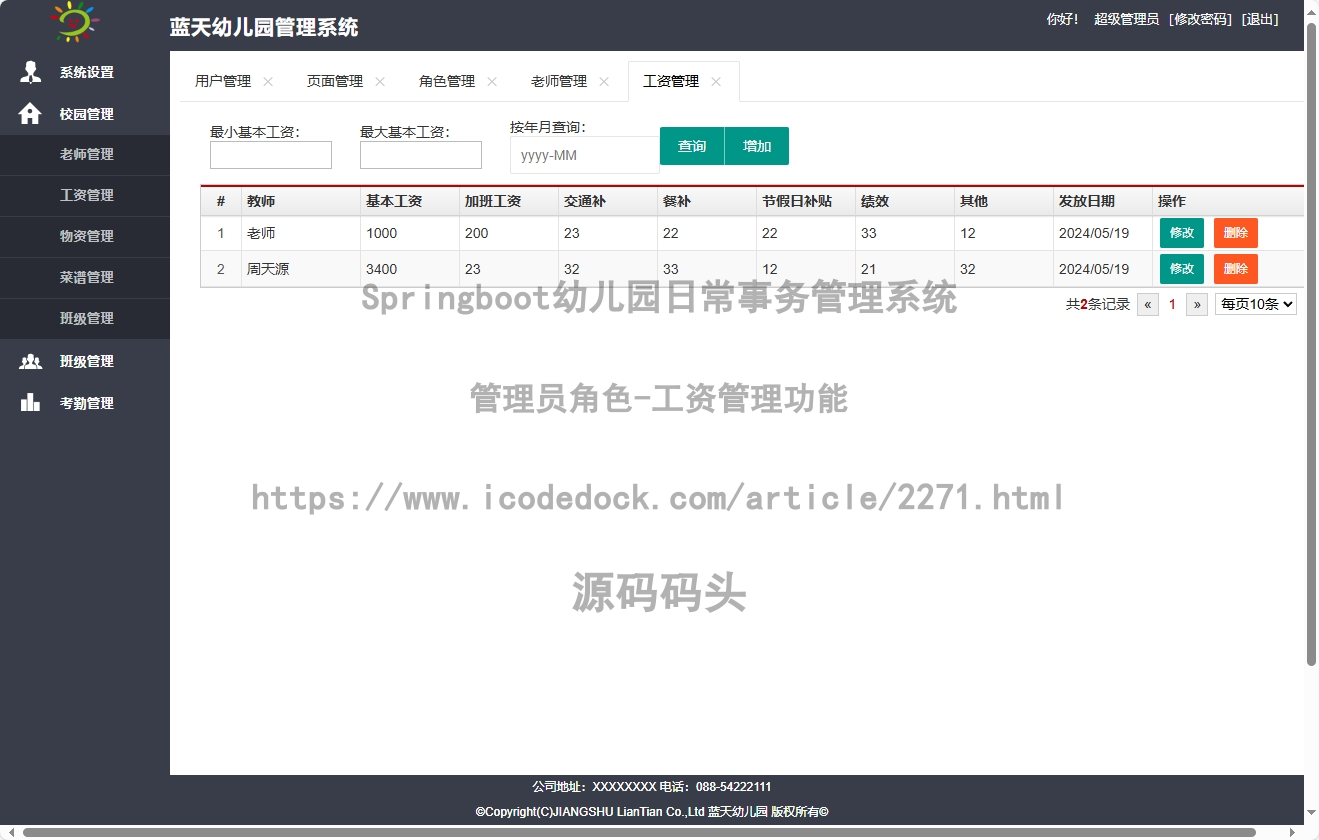1319x840 pixels.
Task: Click the 共2条记录 record count text
Action: click(1098, 304)
